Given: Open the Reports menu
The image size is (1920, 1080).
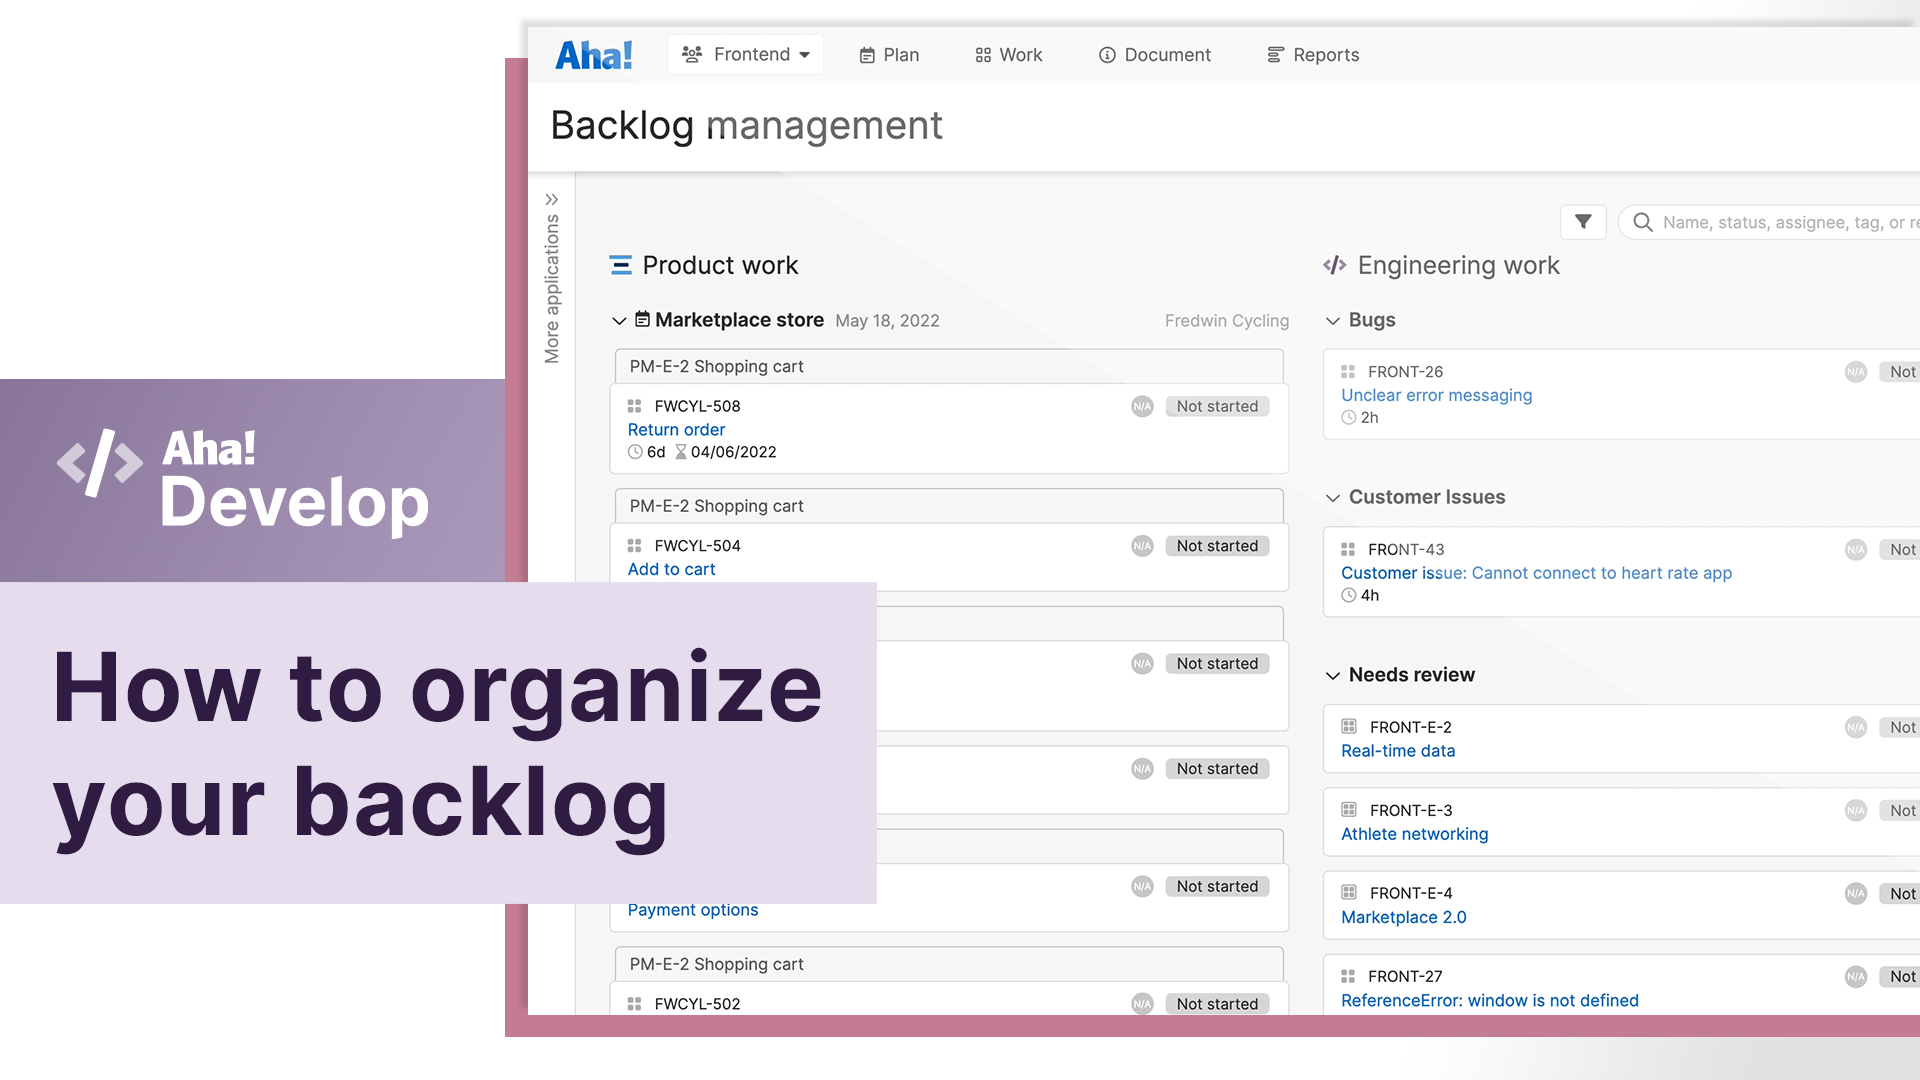Looking at the screenshot, I should pos(1313,55).
